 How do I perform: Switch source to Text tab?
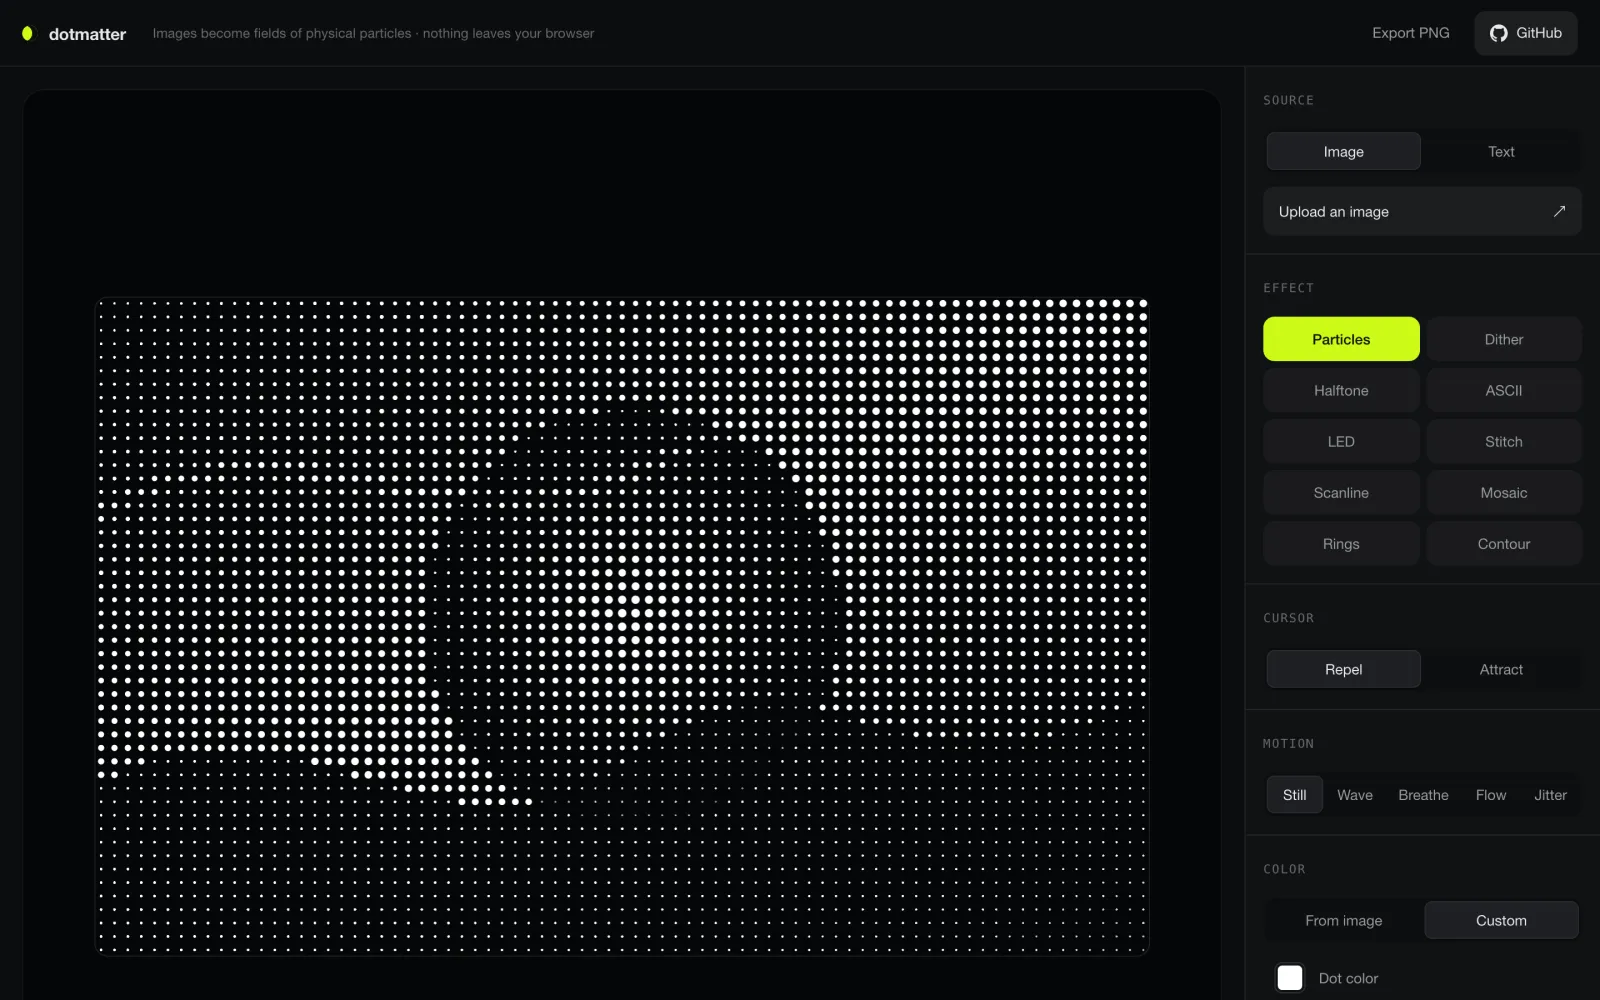(x=1501, y=151)
